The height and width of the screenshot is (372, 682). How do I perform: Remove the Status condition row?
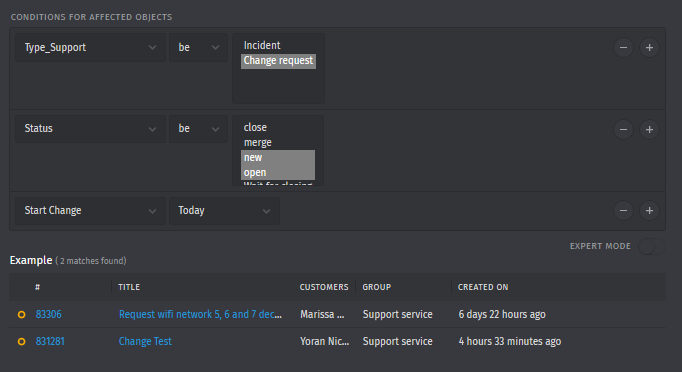coord(623,129)
